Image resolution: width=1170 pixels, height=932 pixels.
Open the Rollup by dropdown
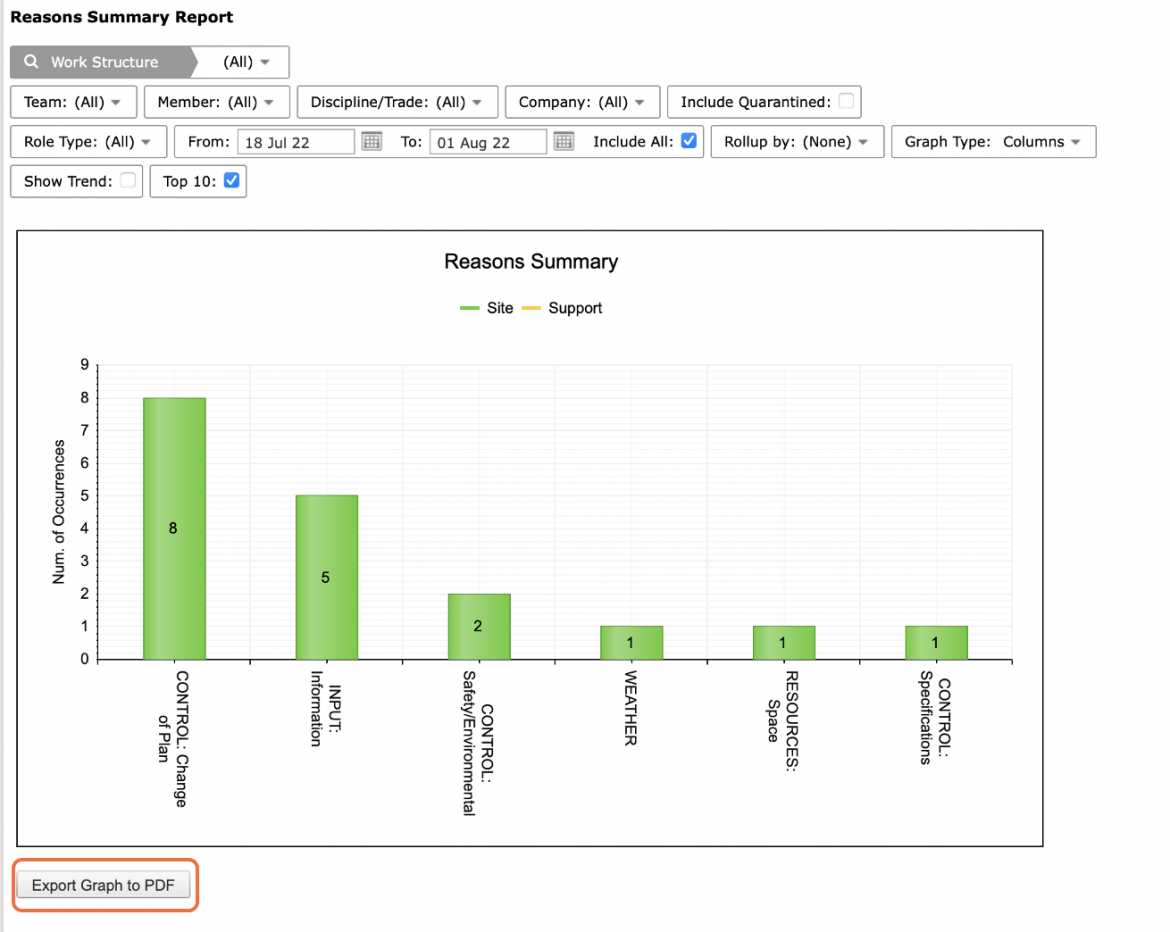(797, 142)
